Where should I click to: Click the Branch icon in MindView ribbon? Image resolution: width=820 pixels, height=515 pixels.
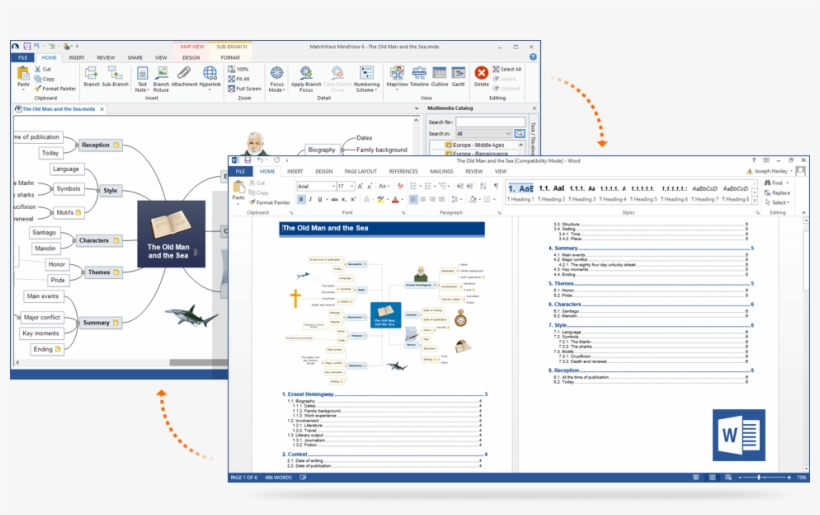[91, 76]
